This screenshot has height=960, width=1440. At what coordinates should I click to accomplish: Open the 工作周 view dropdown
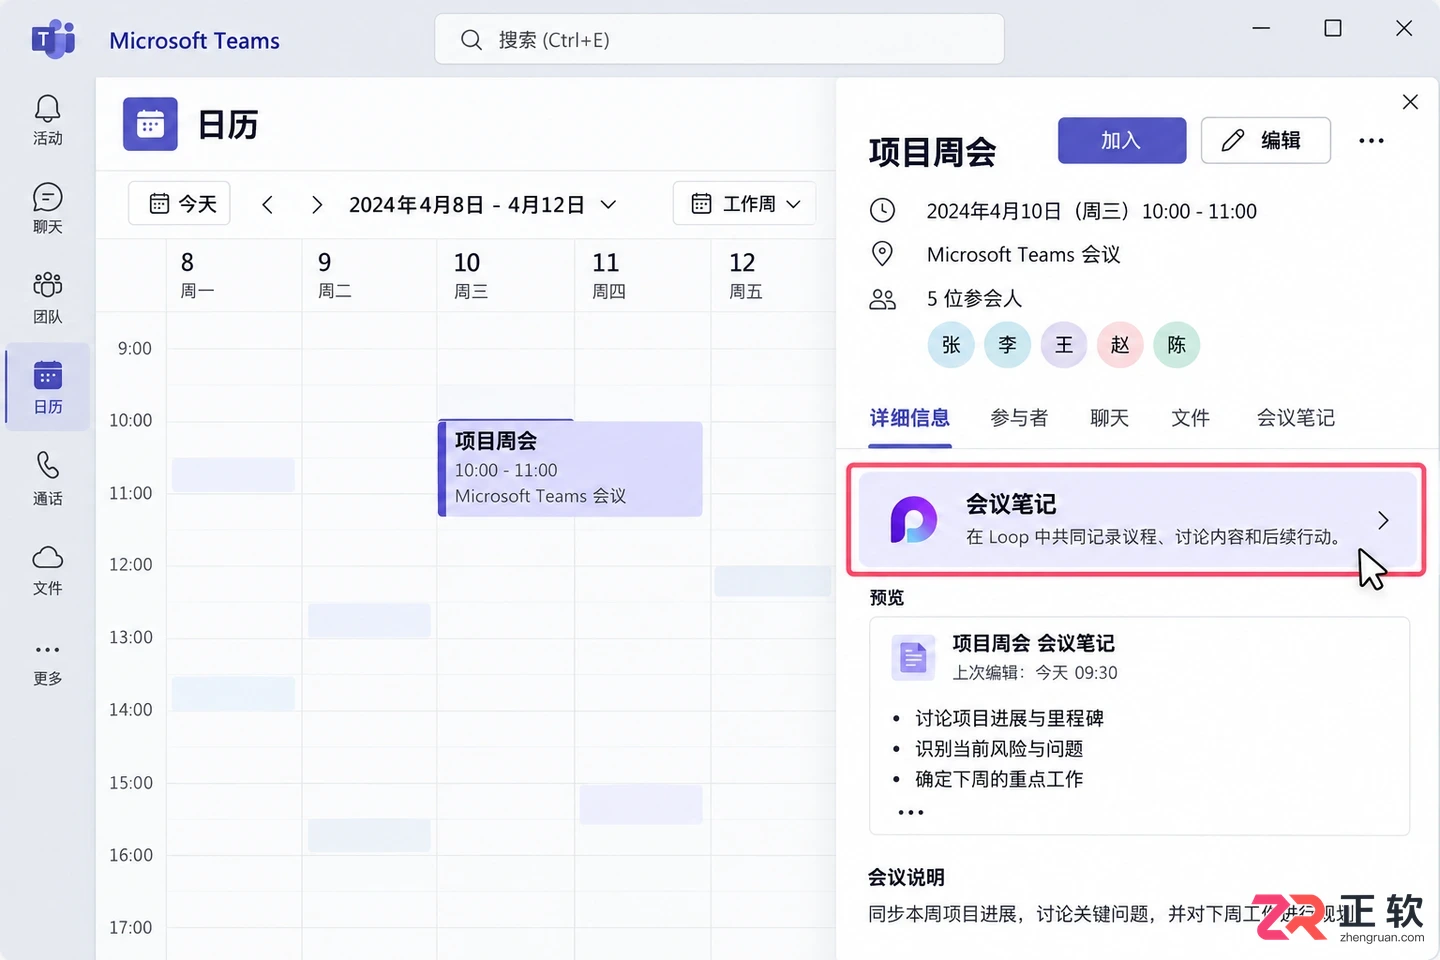(x=745, y=204)
